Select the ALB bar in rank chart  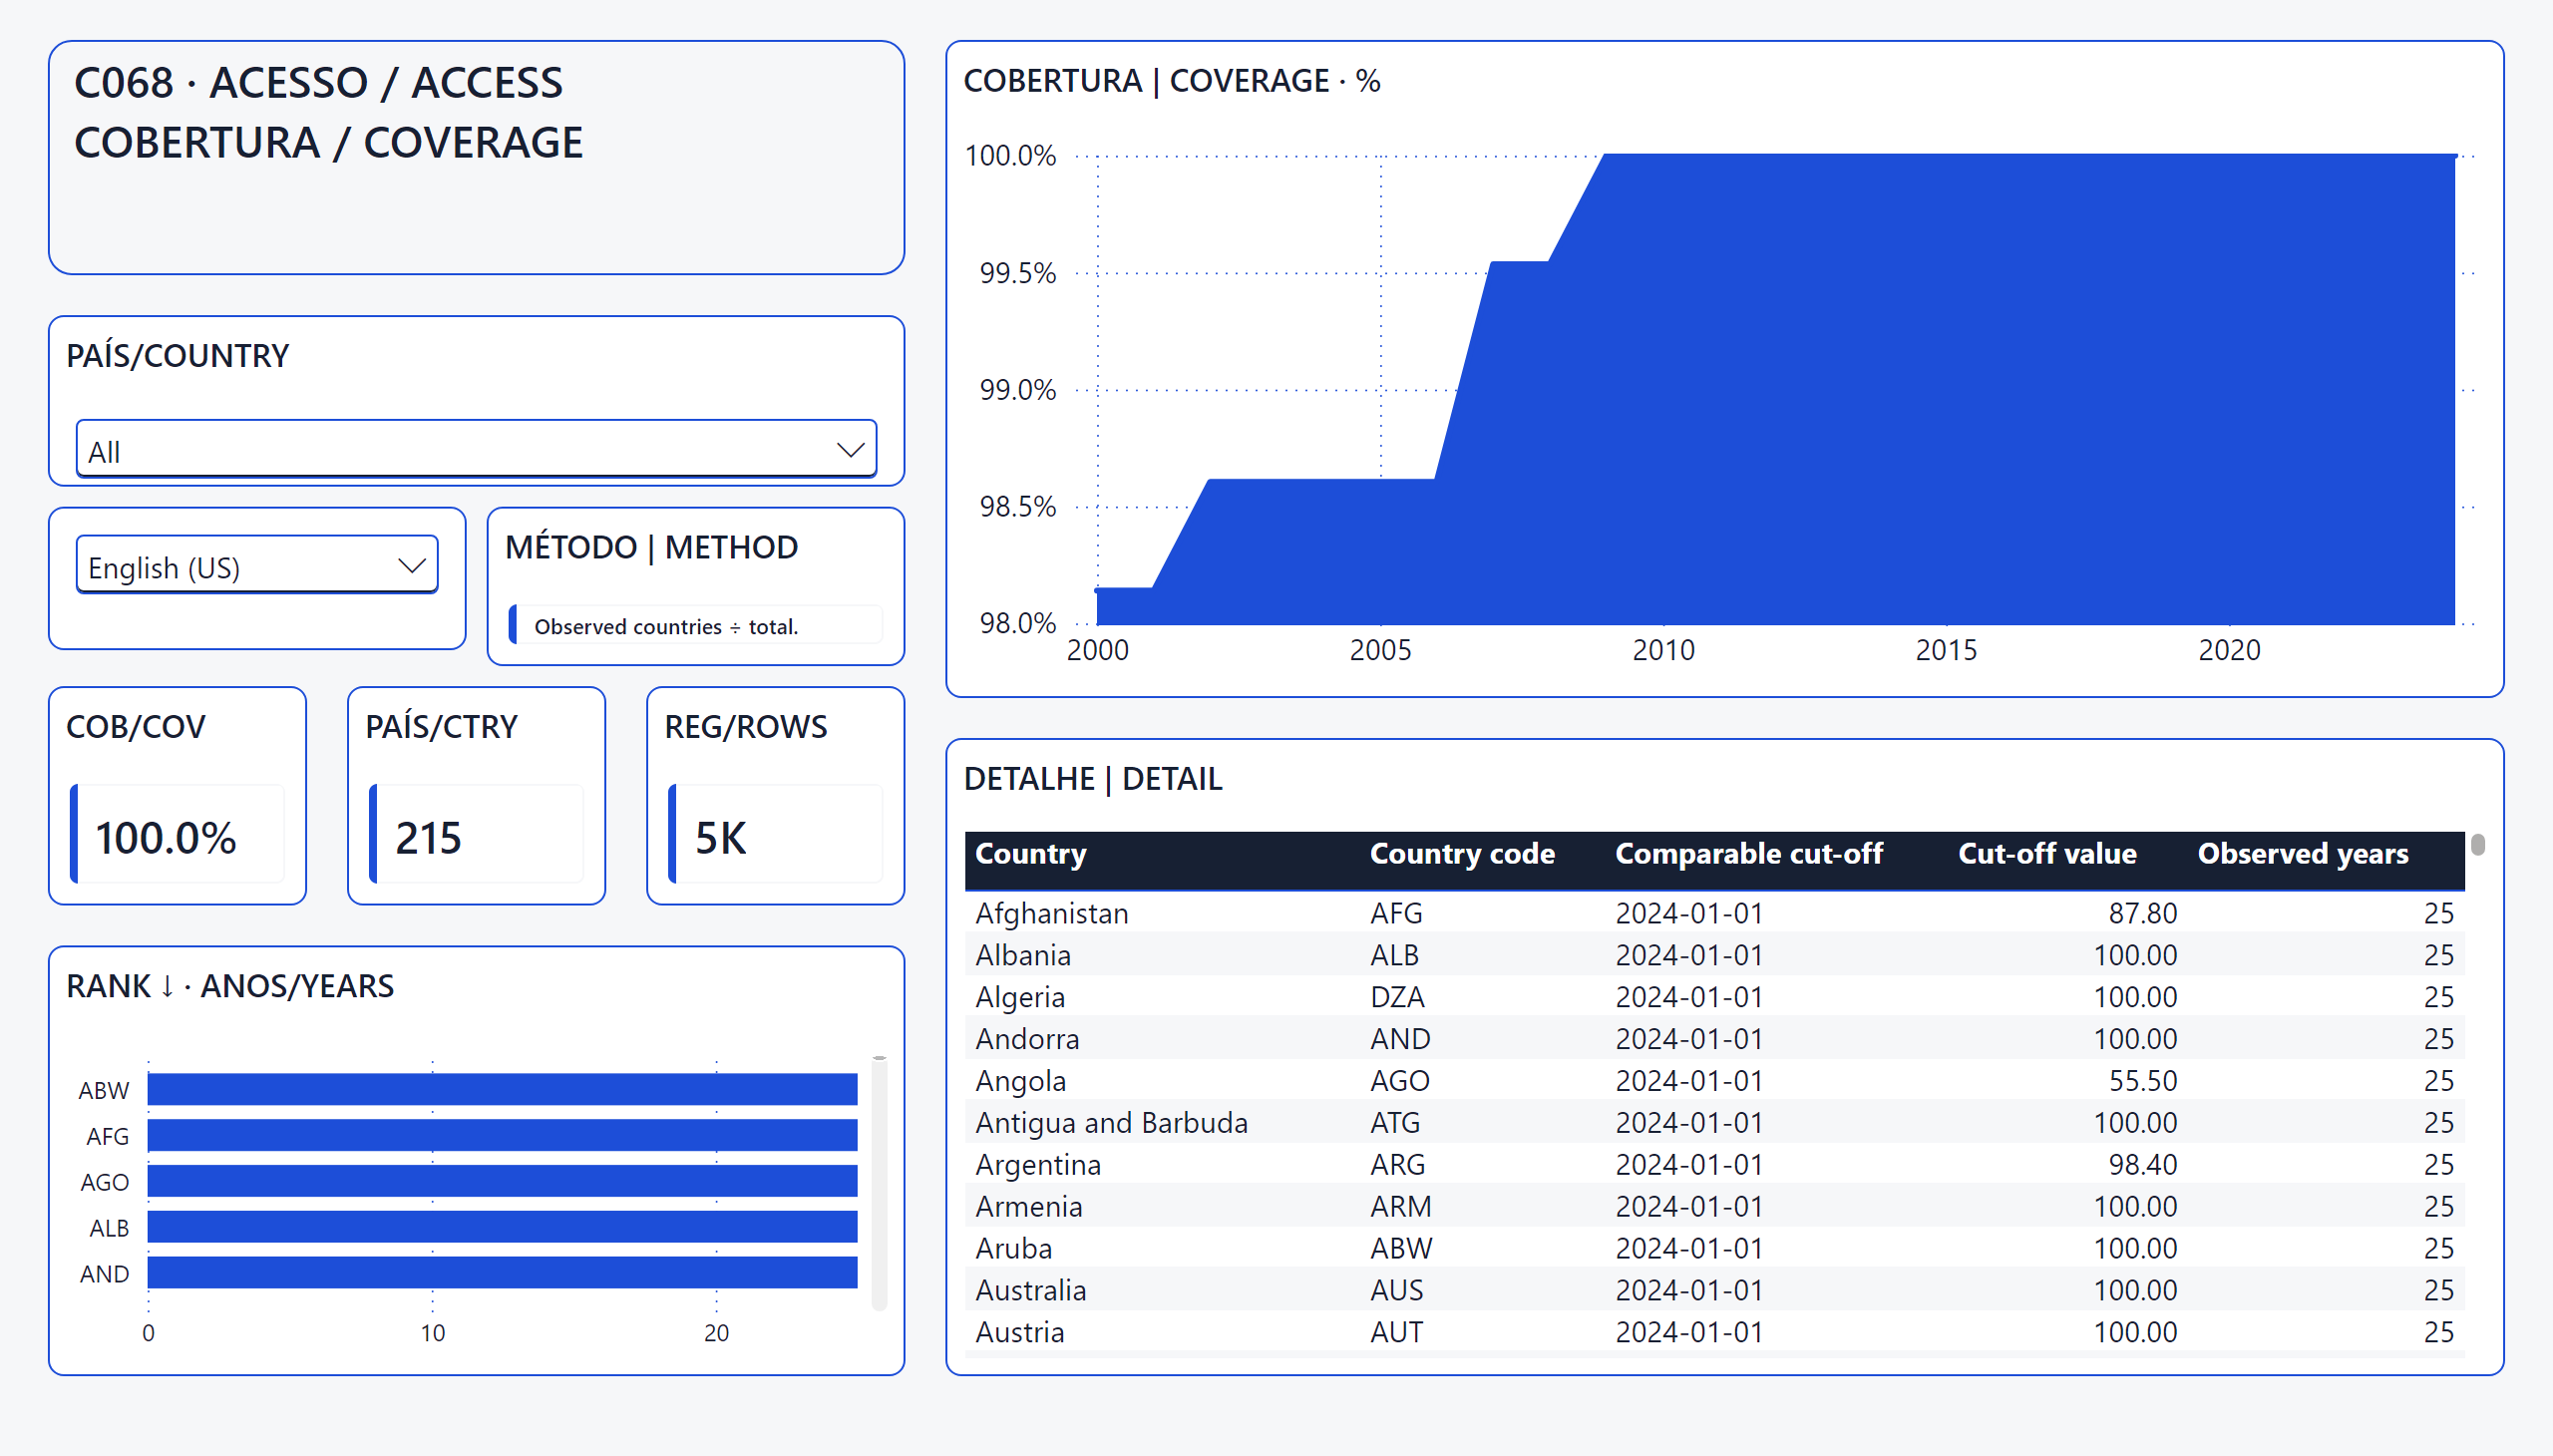click(x=502, y=1227)
